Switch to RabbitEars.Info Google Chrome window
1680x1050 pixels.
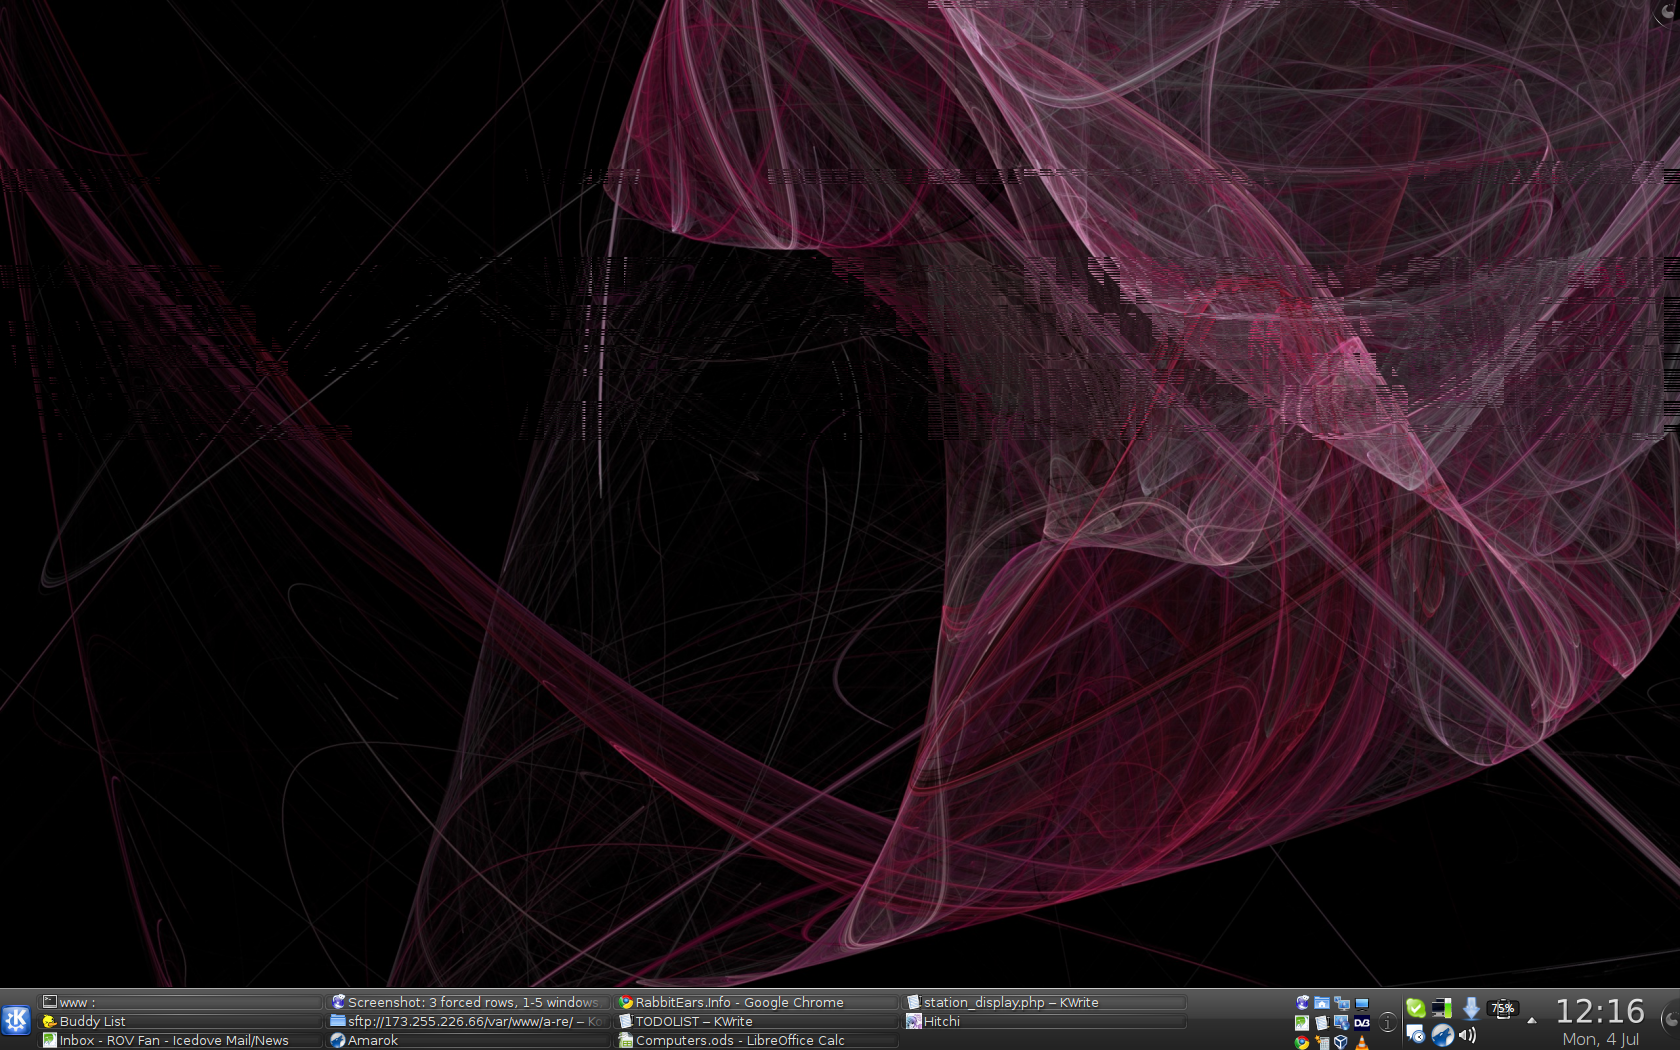pos(738,1002)
